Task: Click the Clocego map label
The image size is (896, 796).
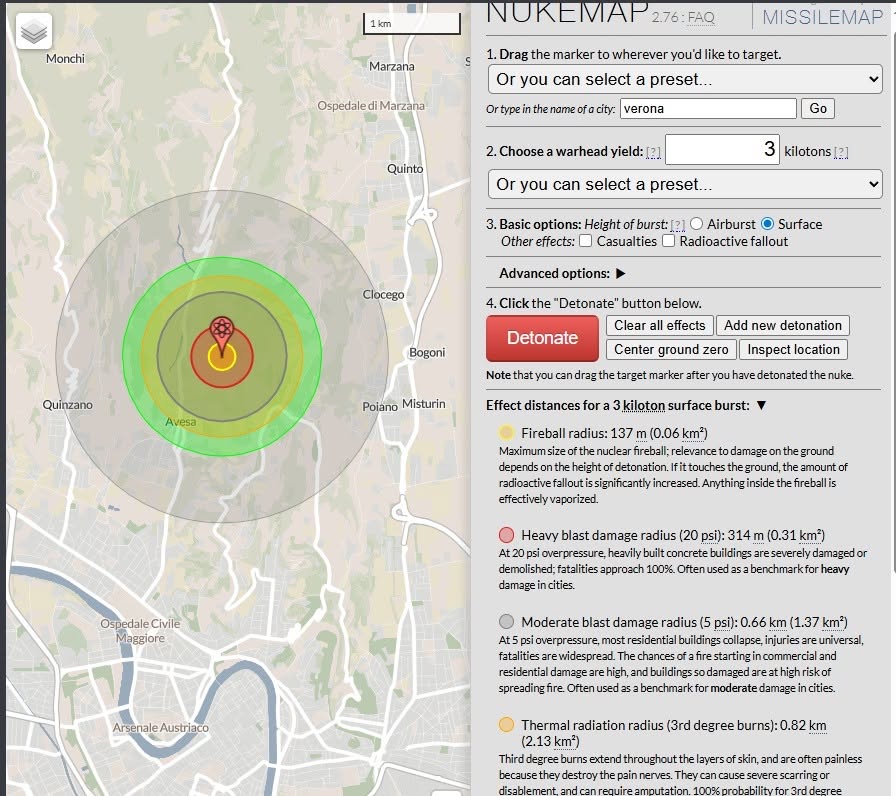Action: tap(383, 294)
